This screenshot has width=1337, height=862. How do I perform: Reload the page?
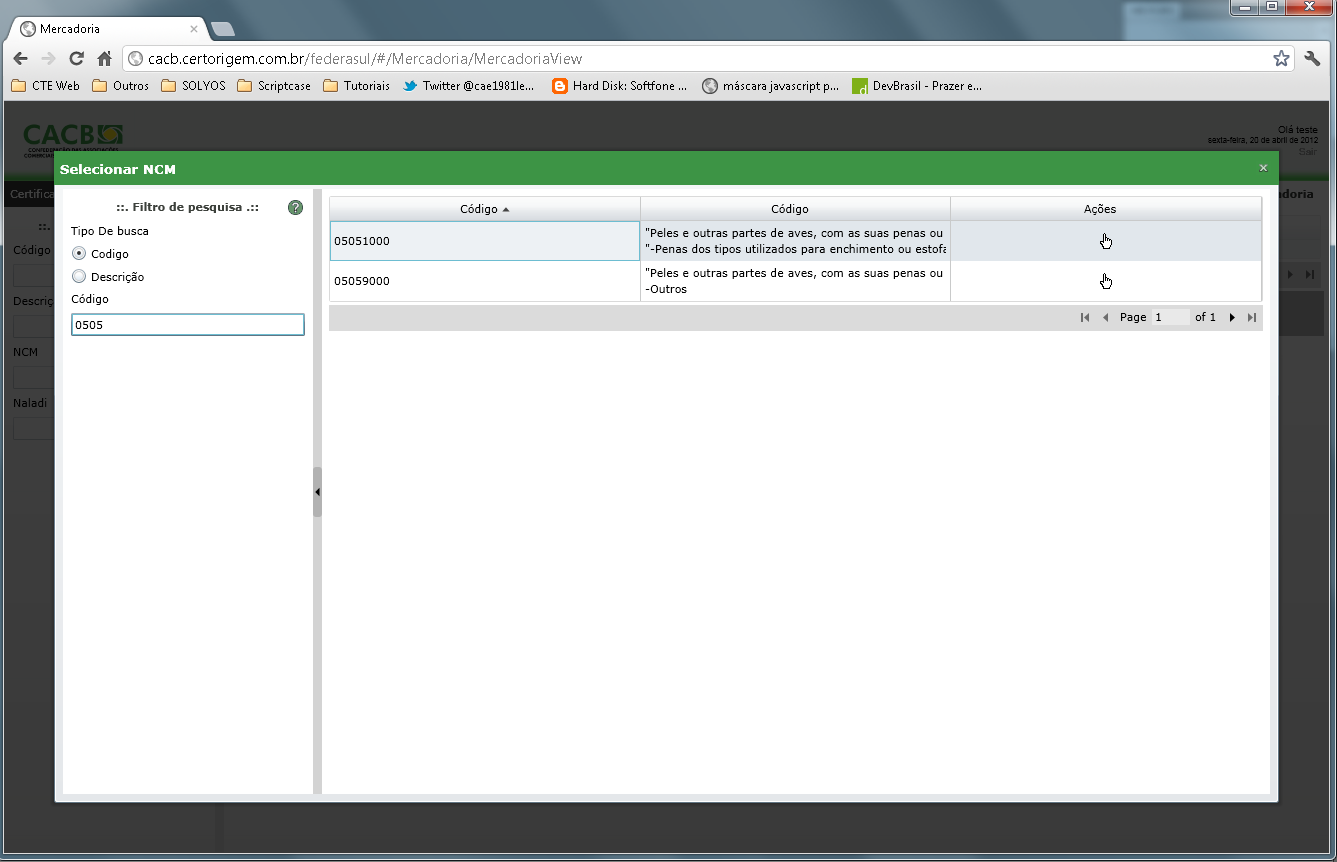coord(76,59)
